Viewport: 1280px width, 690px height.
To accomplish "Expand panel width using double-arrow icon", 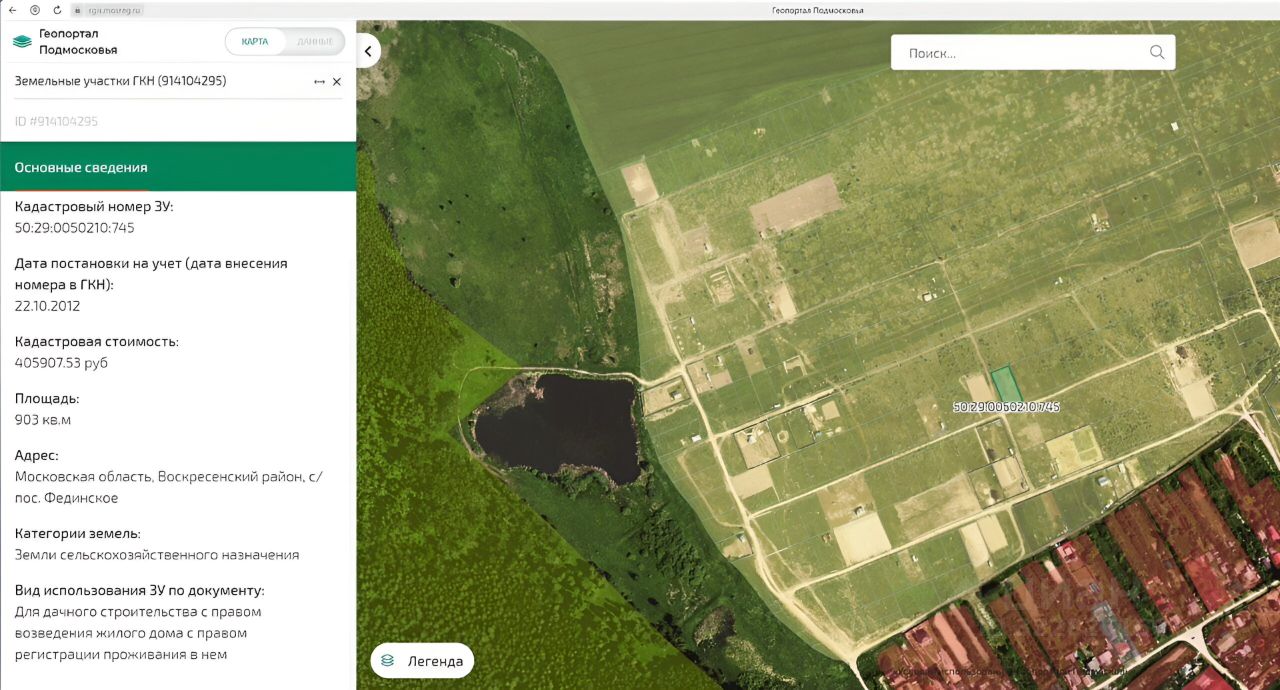I will [319, 82].
